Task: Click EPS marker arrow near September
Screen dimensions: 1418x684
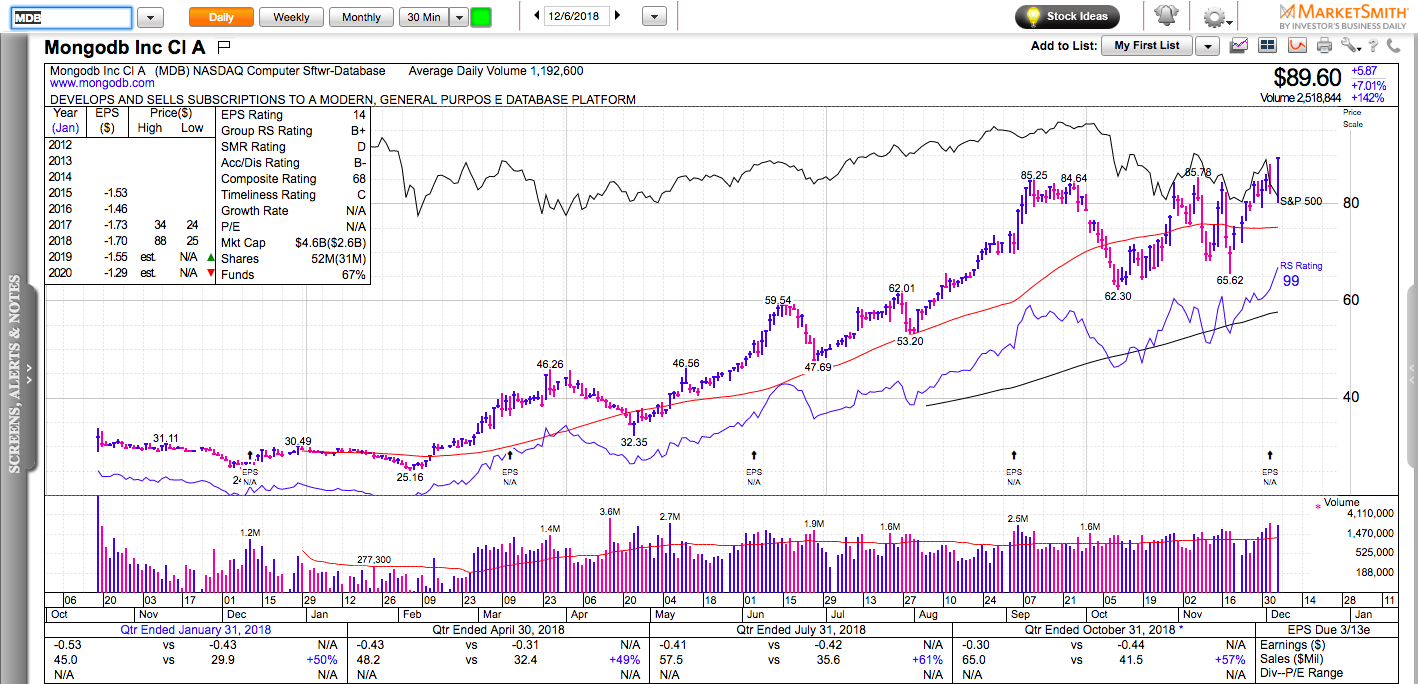Action: (x=1014, y=455)
